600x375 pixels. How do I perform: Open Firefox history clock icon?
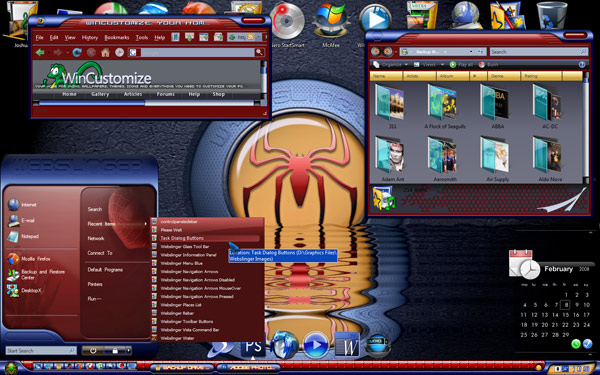119,52
